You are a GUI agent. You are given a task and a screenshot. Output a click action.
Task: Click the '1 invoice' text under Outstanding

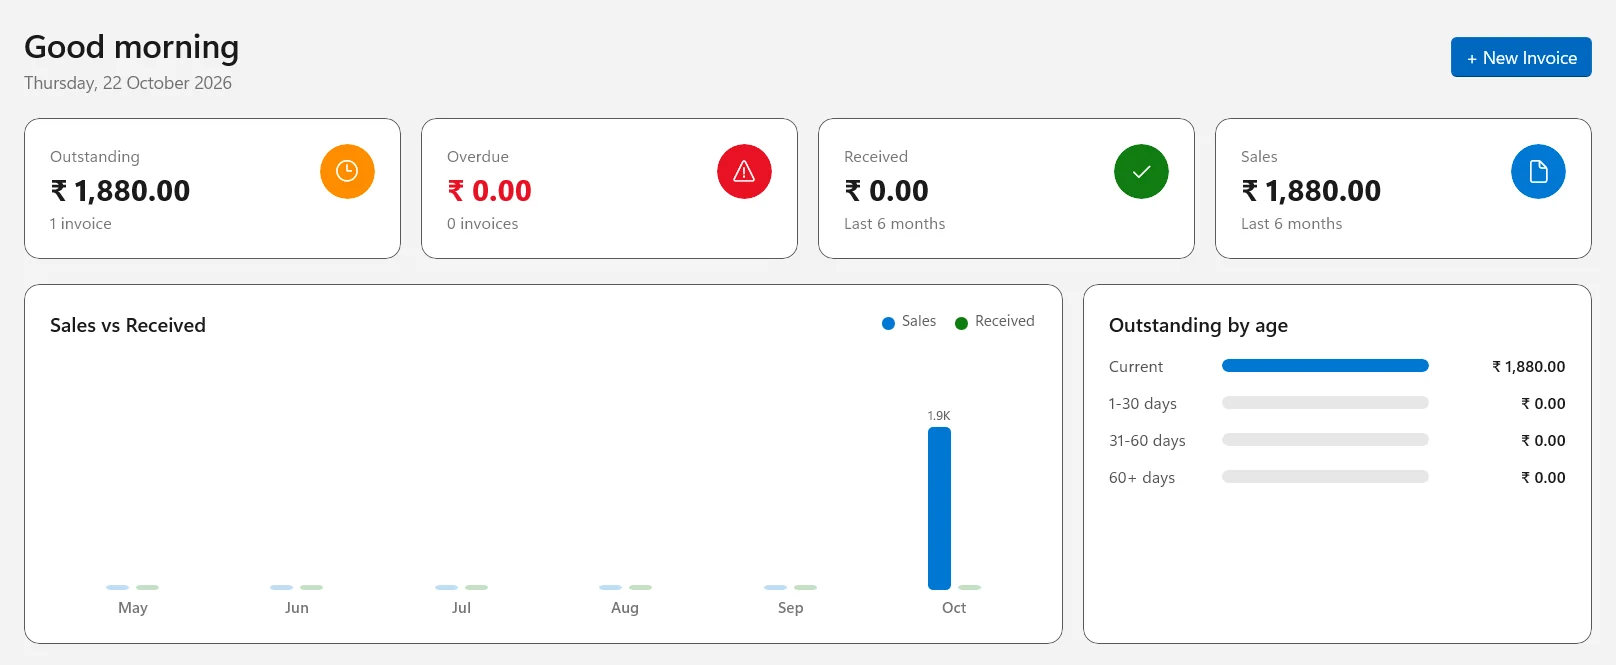tap(81, 224)
